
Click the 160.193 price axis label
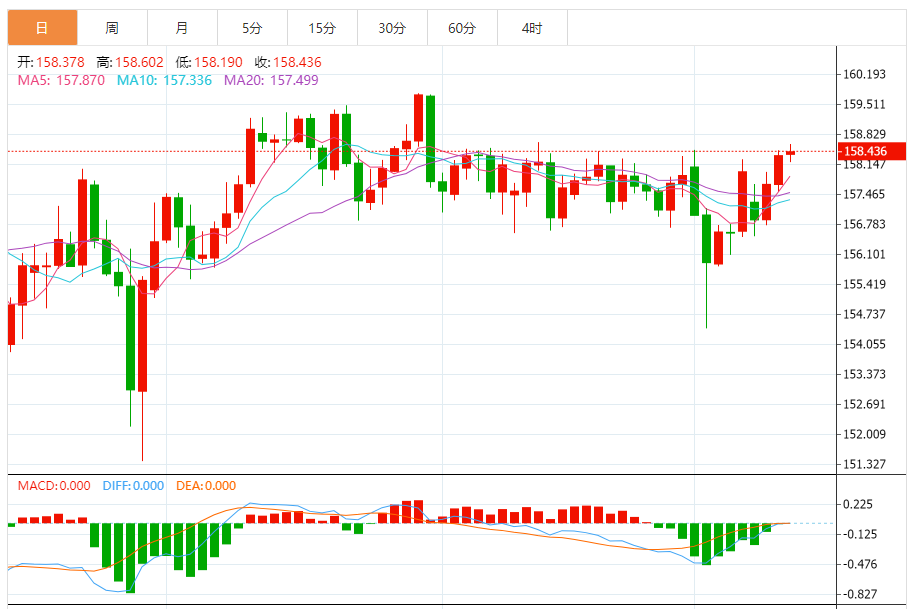pos(864,74)
